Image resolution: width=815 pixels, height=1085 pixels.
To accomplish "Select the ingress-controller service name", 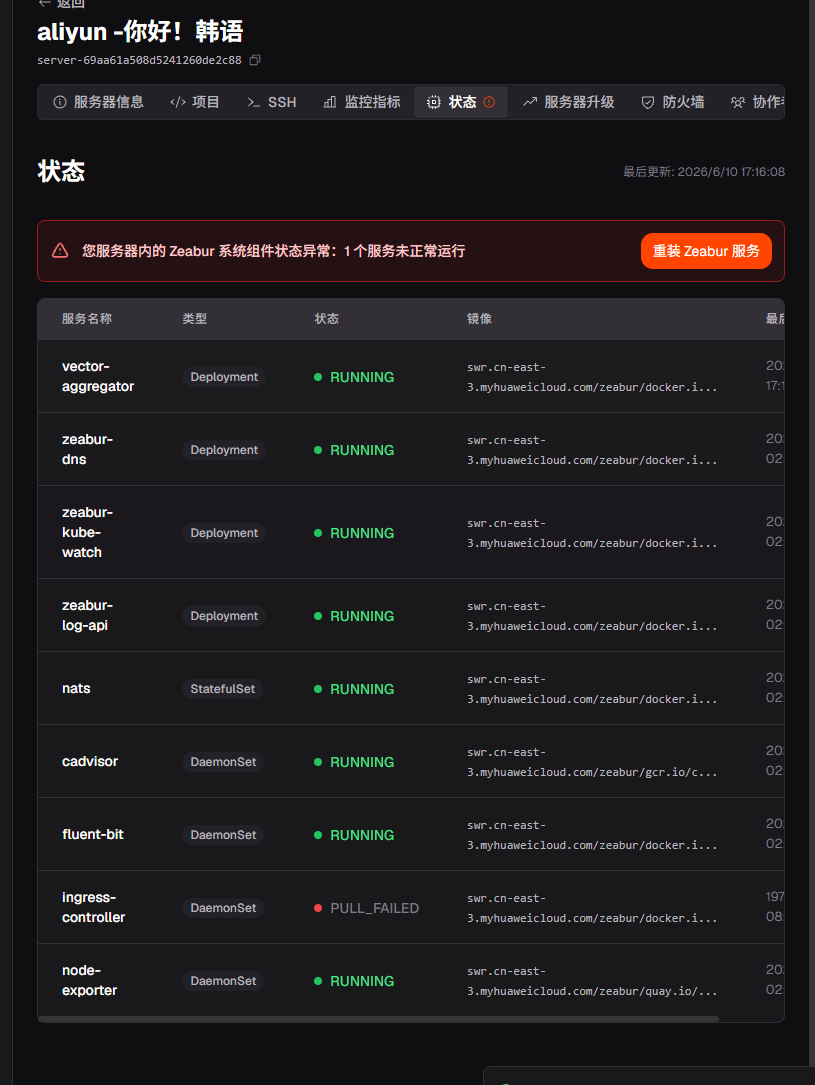I will [x=93, y=907].
